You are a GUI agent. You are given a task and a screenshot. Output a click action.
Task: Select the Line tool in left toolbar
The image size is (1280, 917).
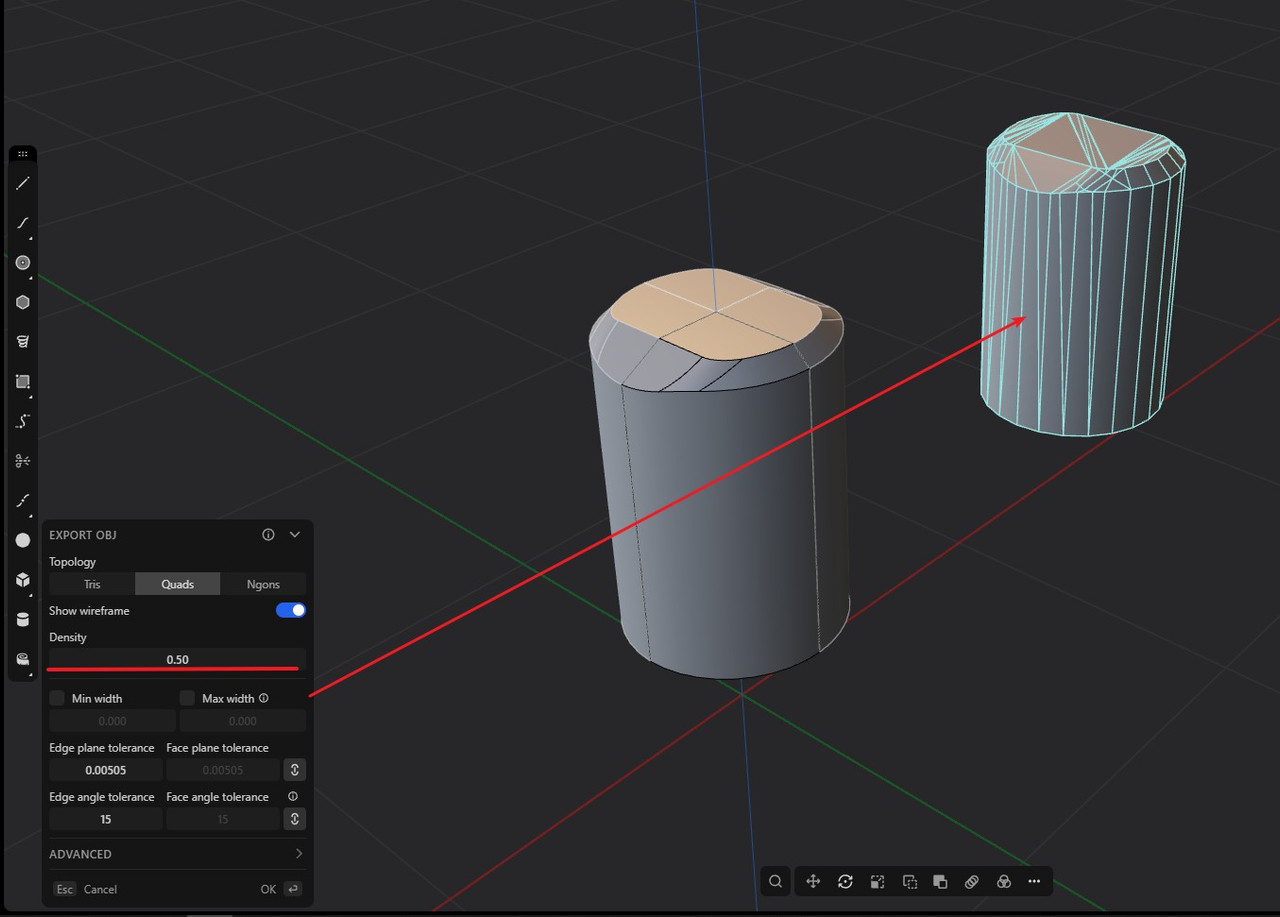pyautogui.click(x=23, y=184)
